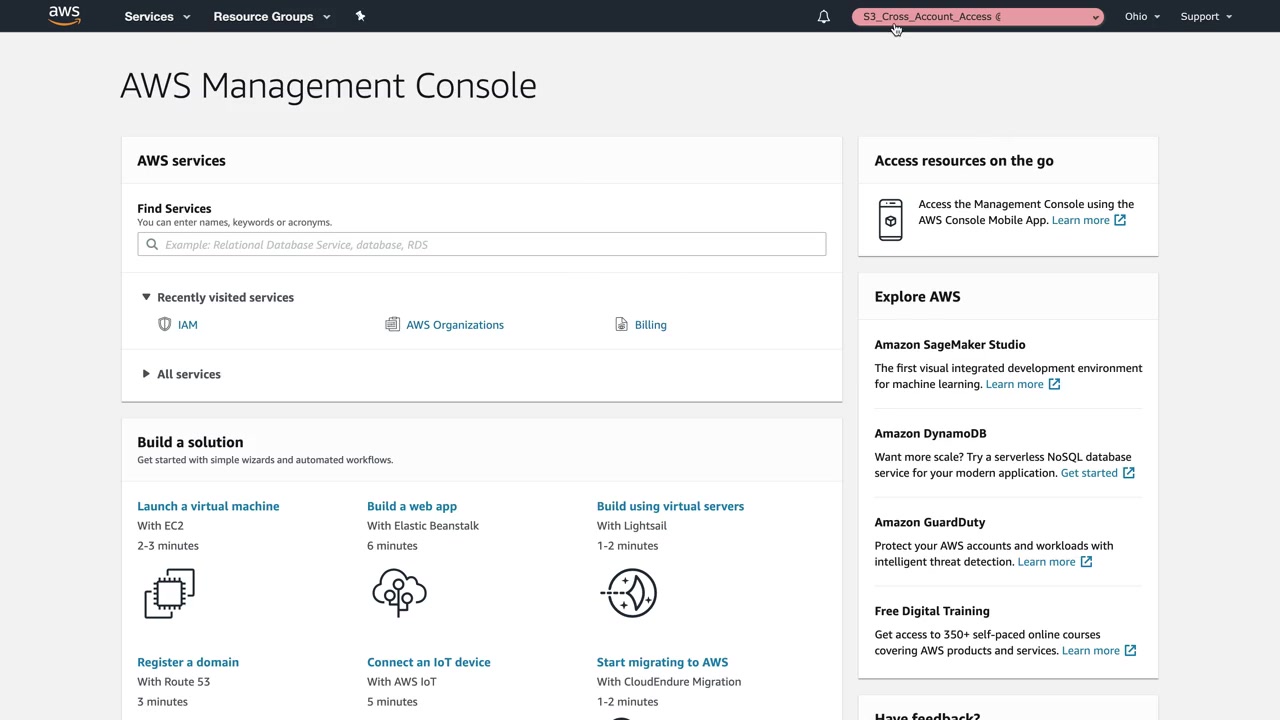This screenshot has width=1280, height=720.
Task: Open the notifications bell
Action: (824, 17)
